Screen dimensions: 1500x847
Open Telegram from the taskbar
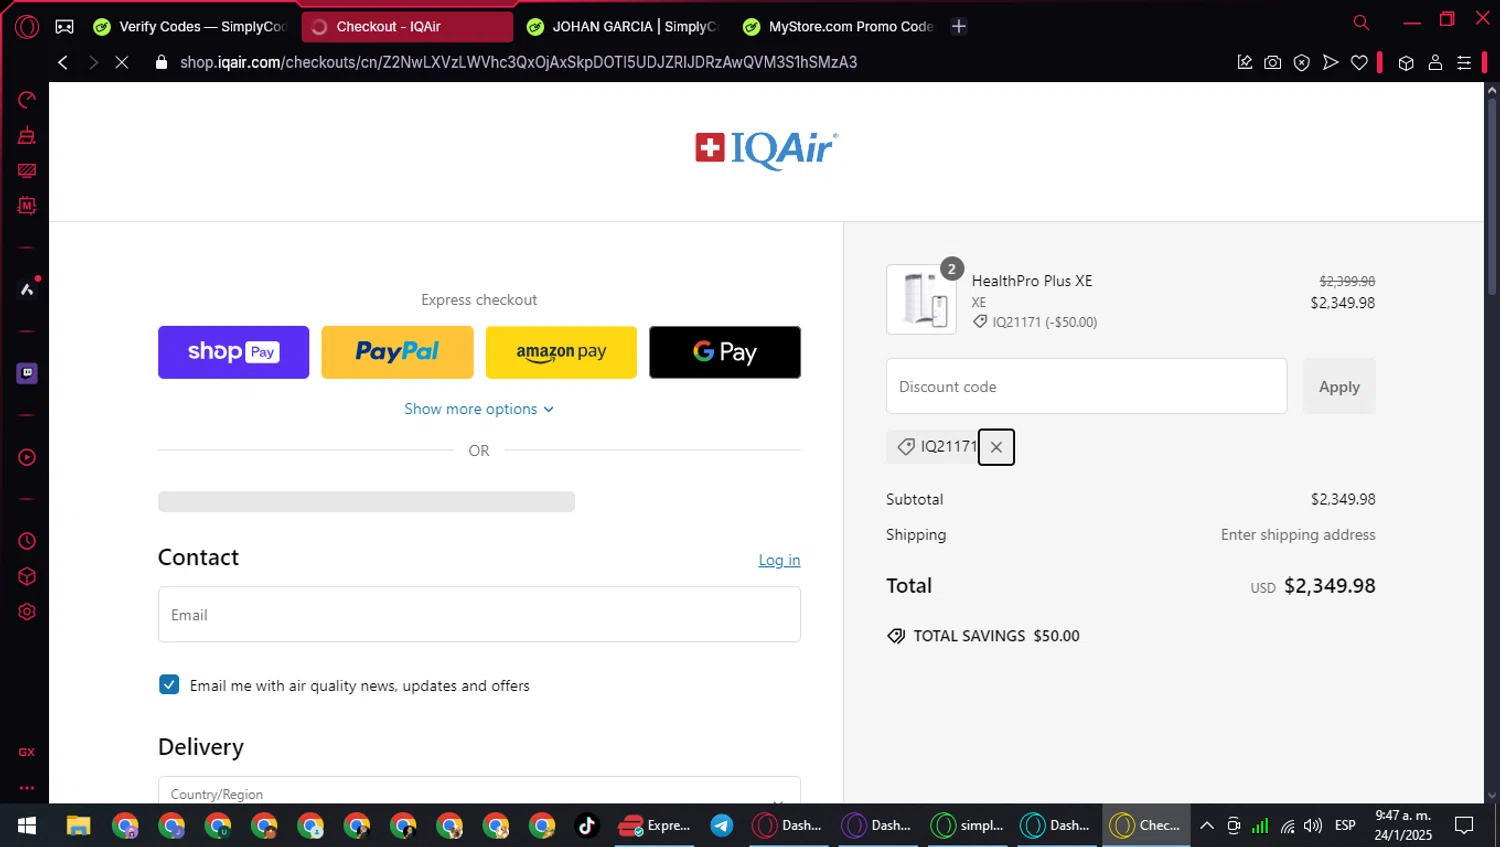click(721, 825)
